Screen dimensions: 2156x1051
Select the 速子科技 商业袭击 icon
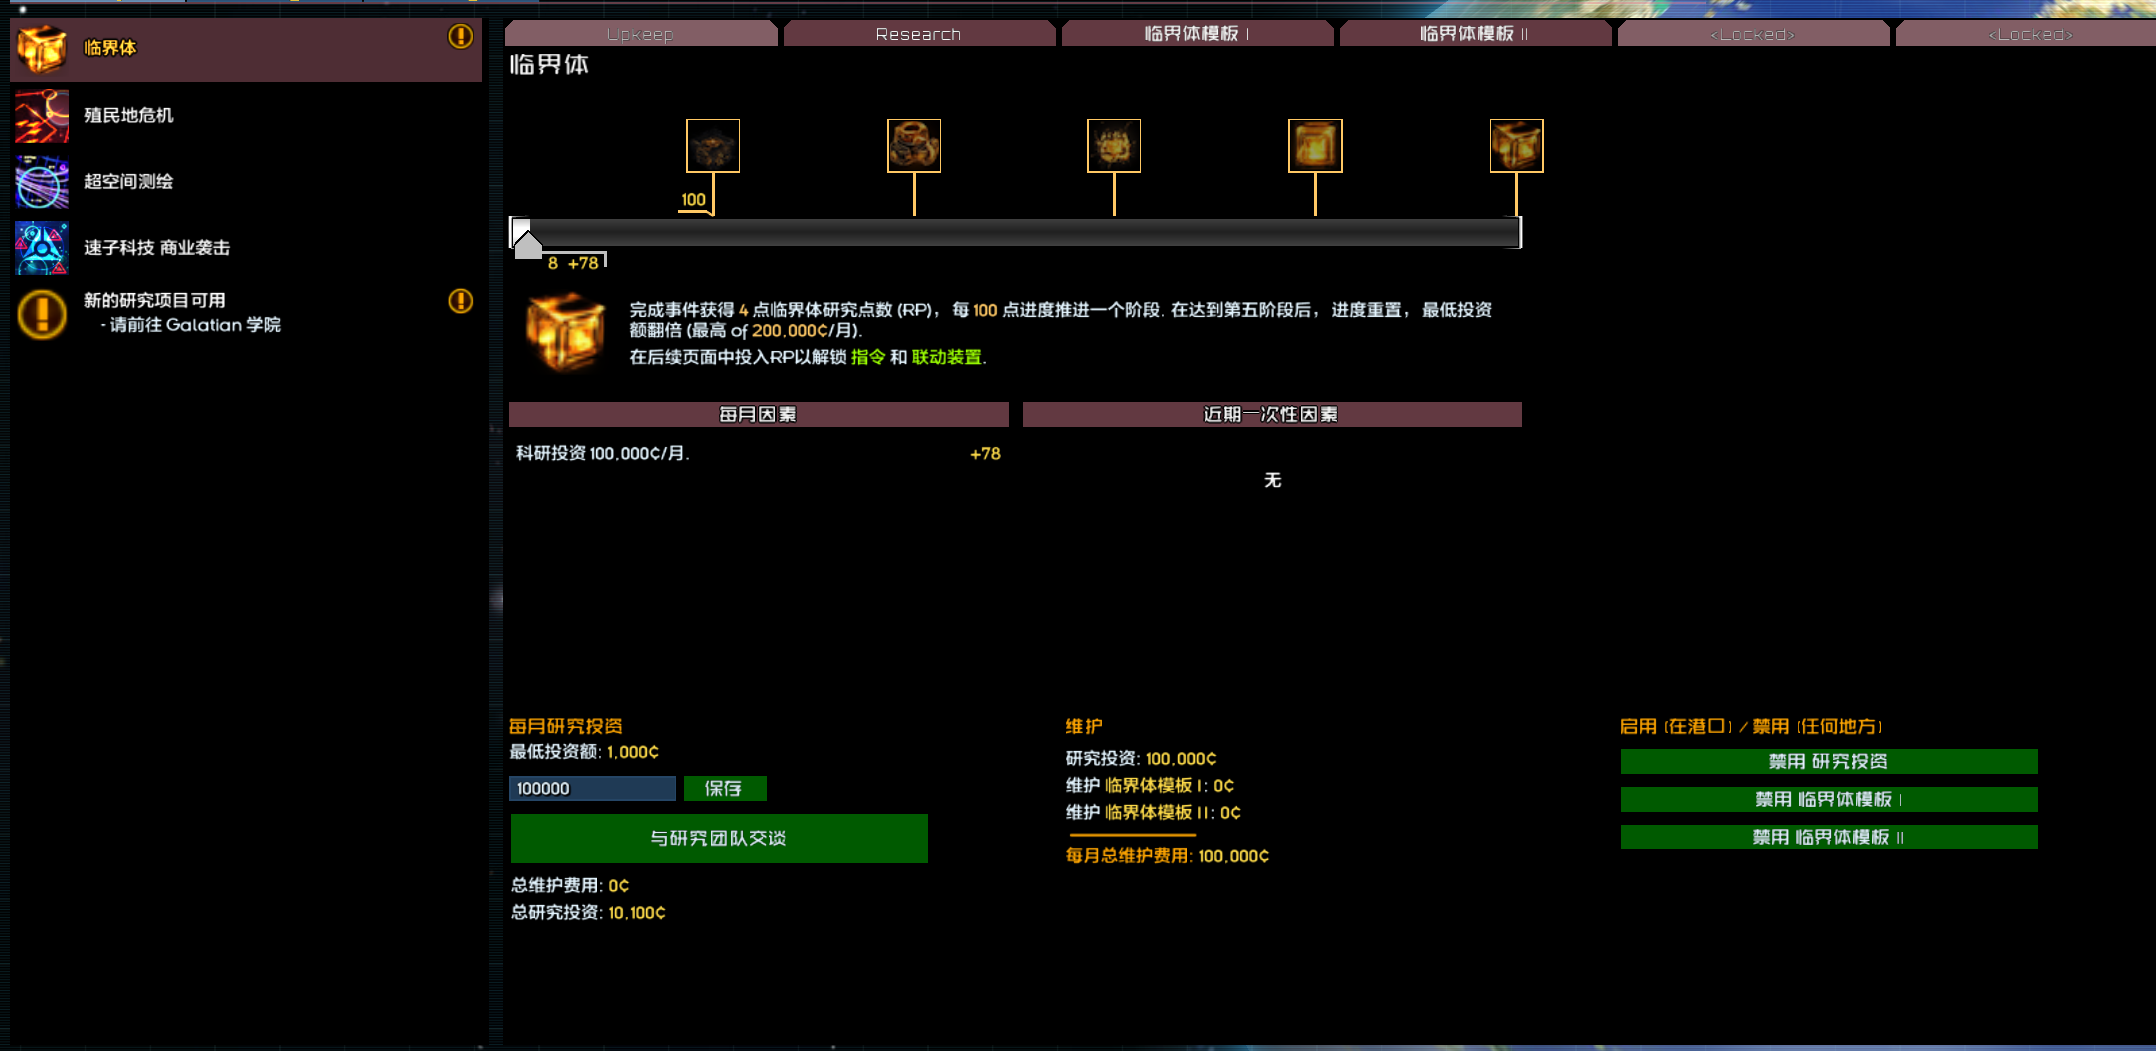(x=41, y=248)
